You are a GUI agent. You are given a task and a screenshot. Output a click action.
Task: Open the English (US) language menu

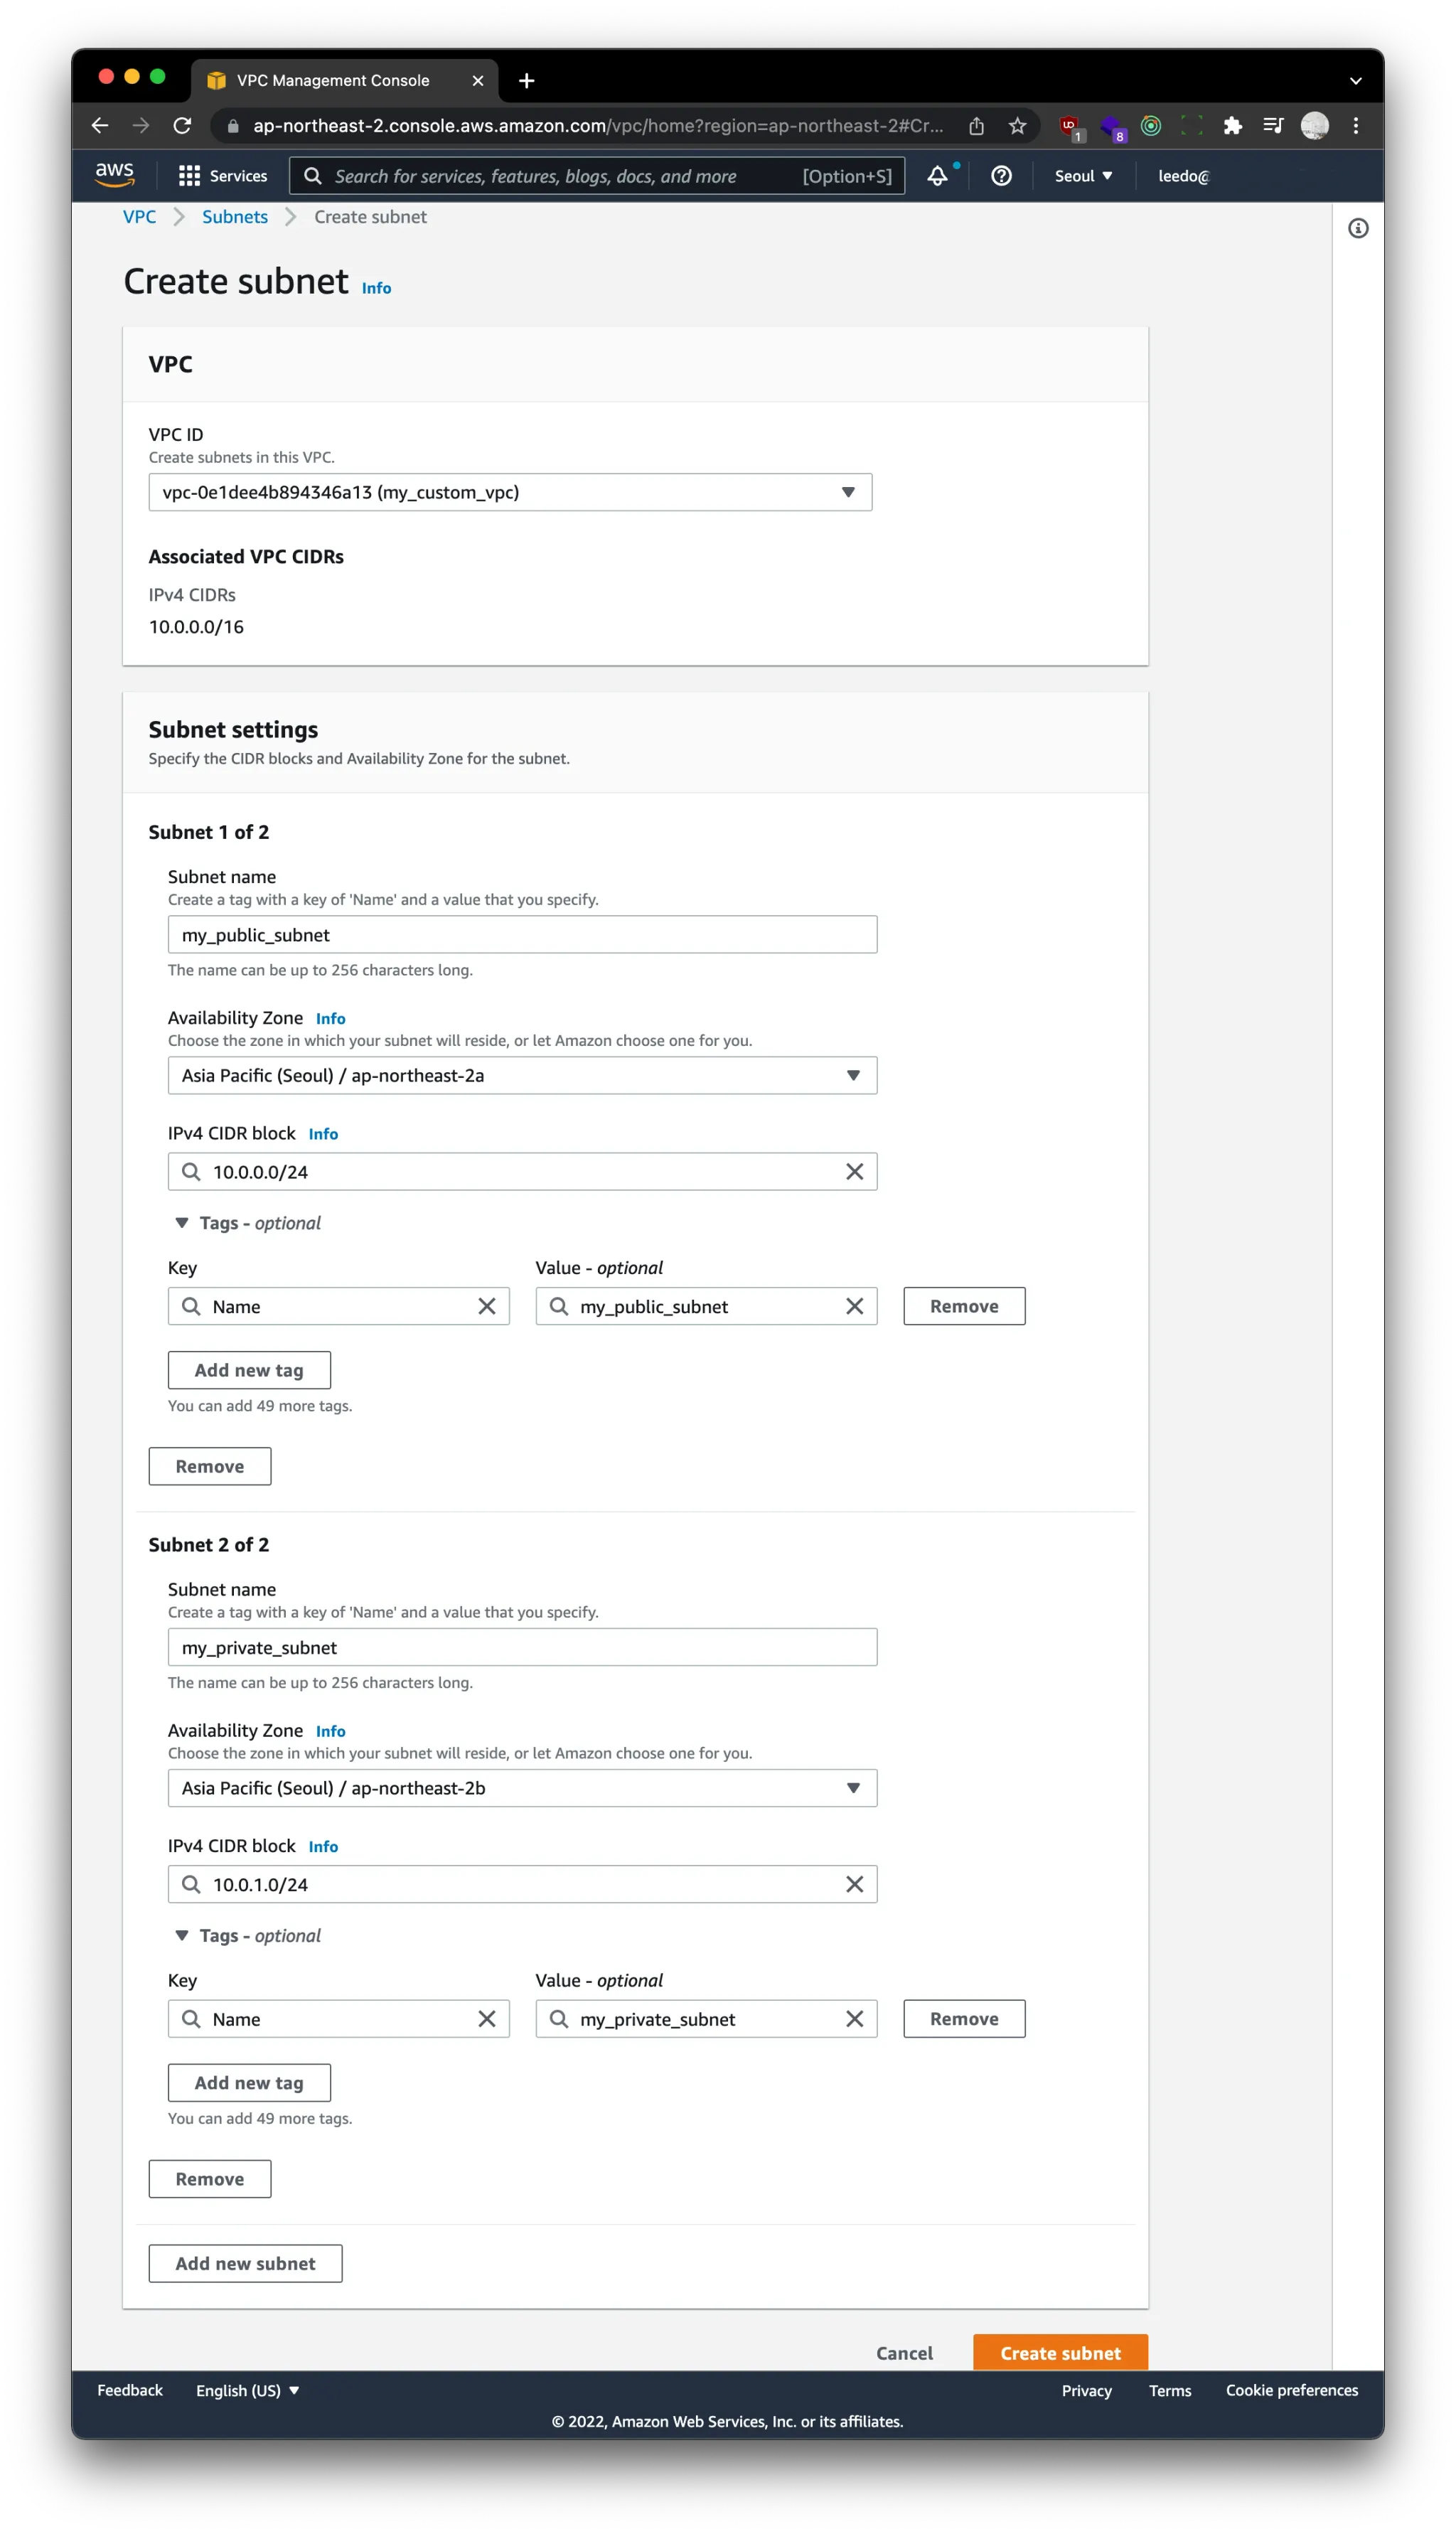click(247, 2390)
